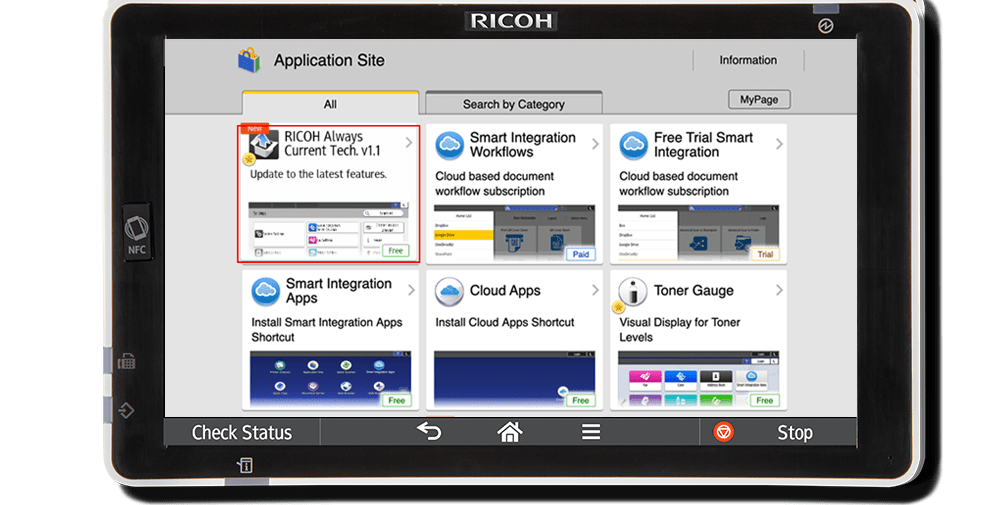Open the RICOH Always Current Tech preview thumbnail

point(329,230)
